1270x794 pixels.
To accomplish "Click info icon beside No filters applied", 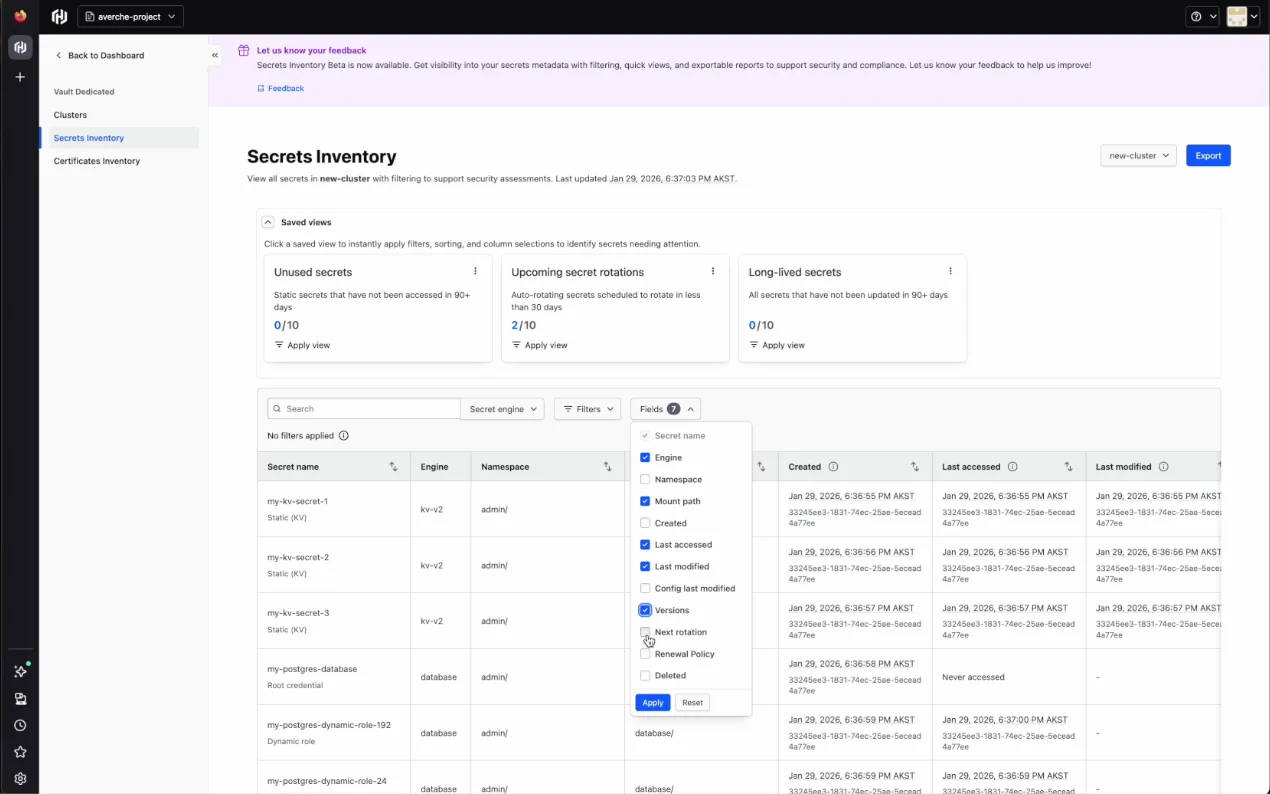I will pyautogui.click(x=344, y=436).
